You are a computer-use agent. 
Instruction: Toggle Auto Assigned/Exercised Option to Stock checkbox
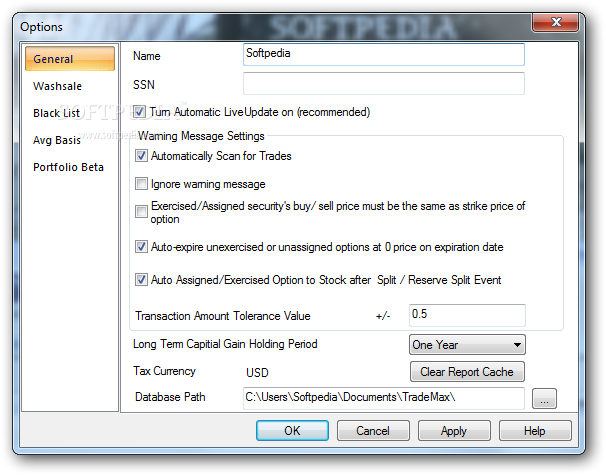click(x=141, y=279)
